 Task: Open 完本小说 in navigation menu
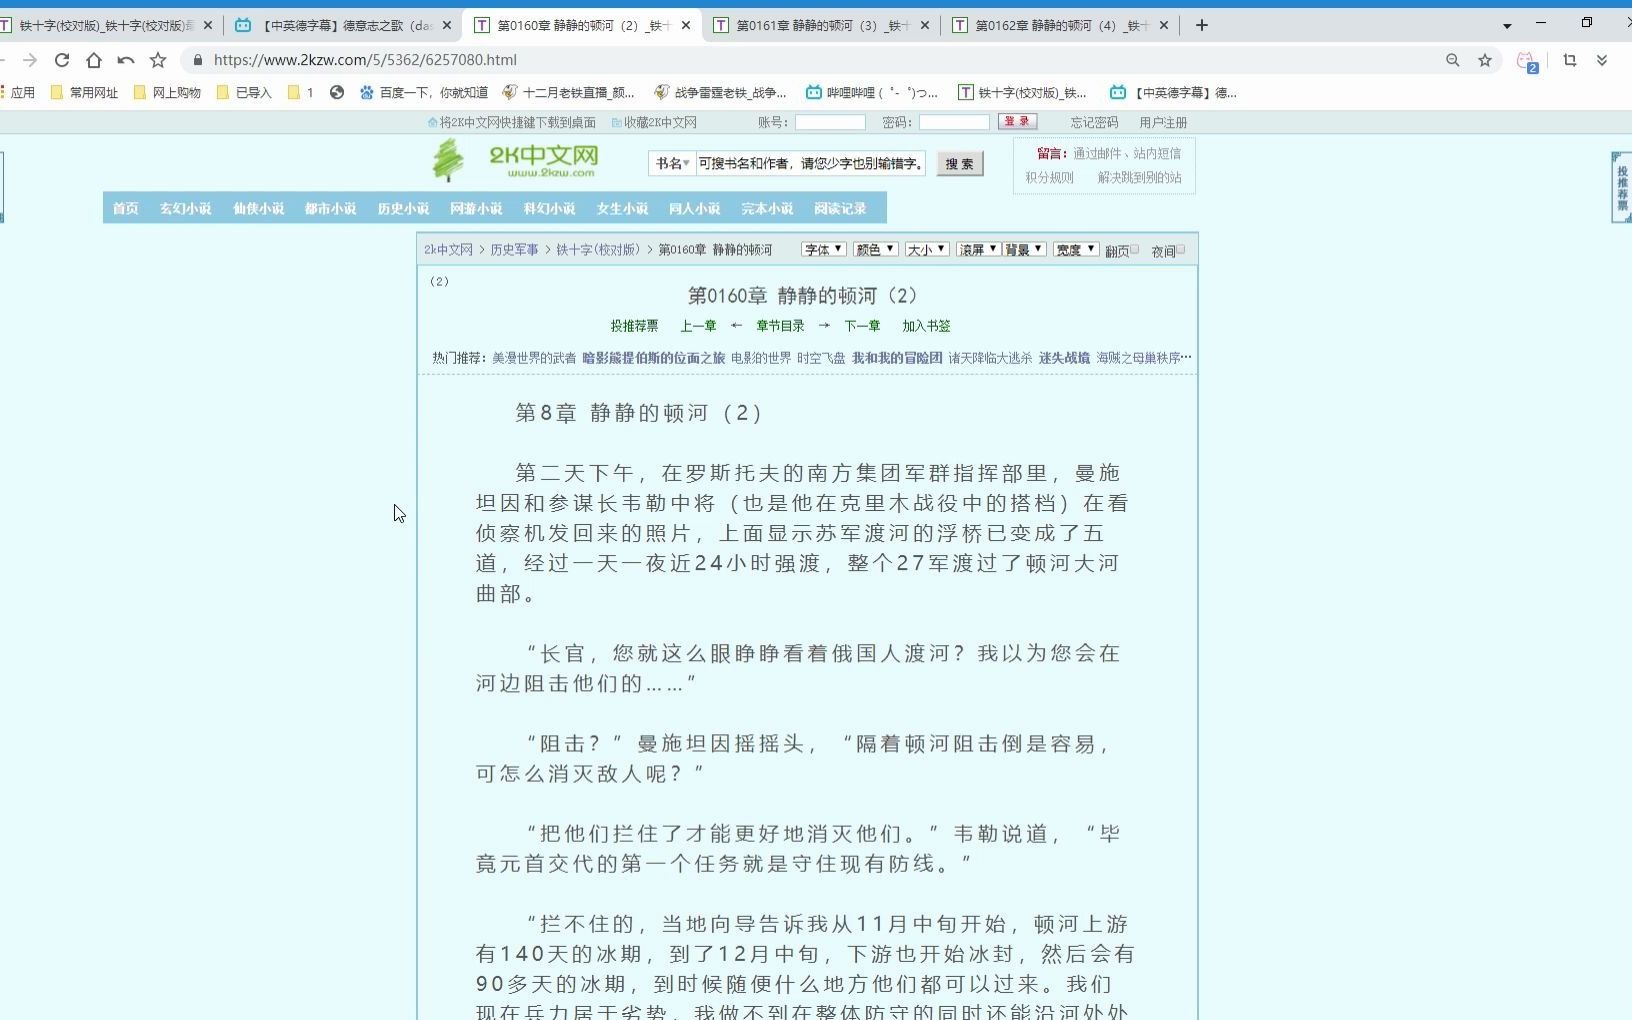[767, 208]
